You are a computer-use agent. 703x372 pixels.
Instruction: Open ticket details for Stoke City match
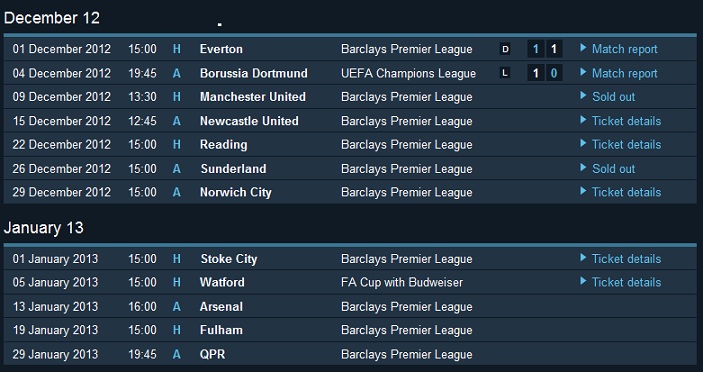pos(626,259)
